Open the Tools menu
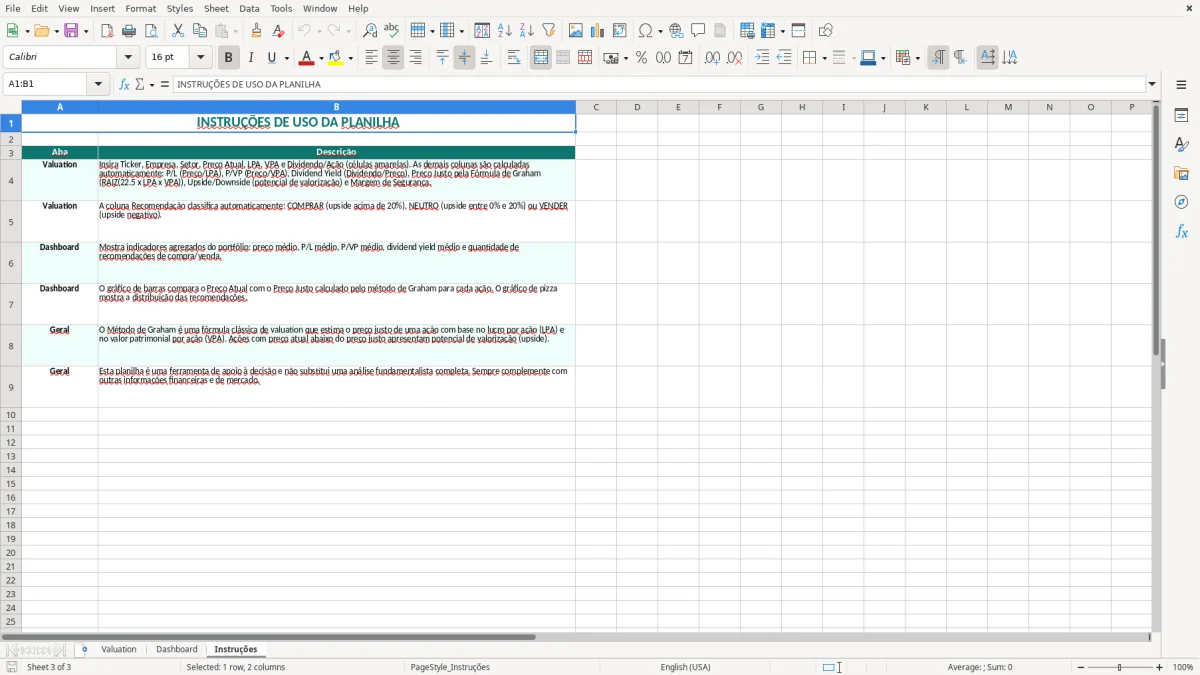This screenshot has width=1200, height=675. point(281,8)
